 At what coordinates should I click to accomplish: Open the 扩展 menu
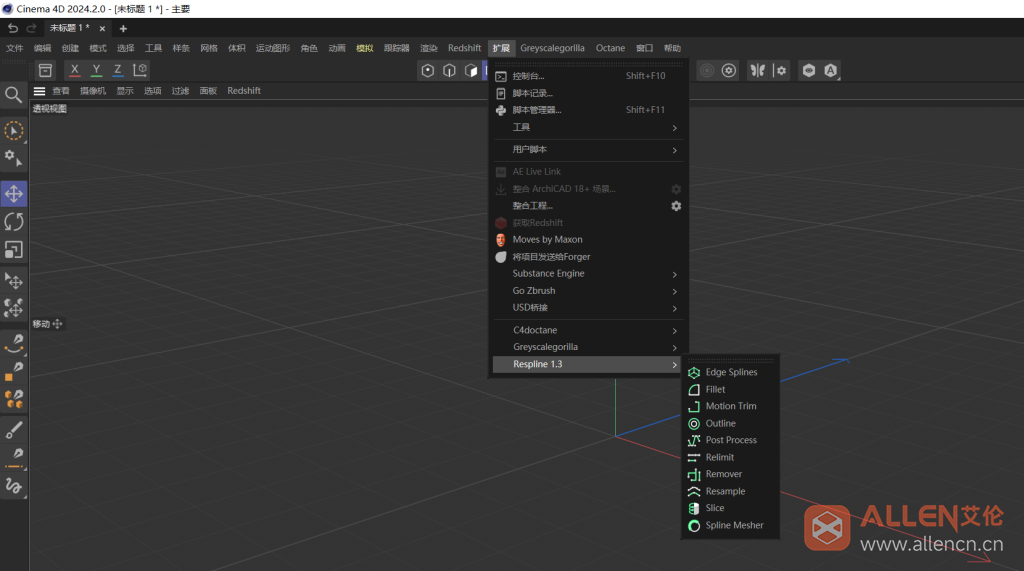coord(501,48)
